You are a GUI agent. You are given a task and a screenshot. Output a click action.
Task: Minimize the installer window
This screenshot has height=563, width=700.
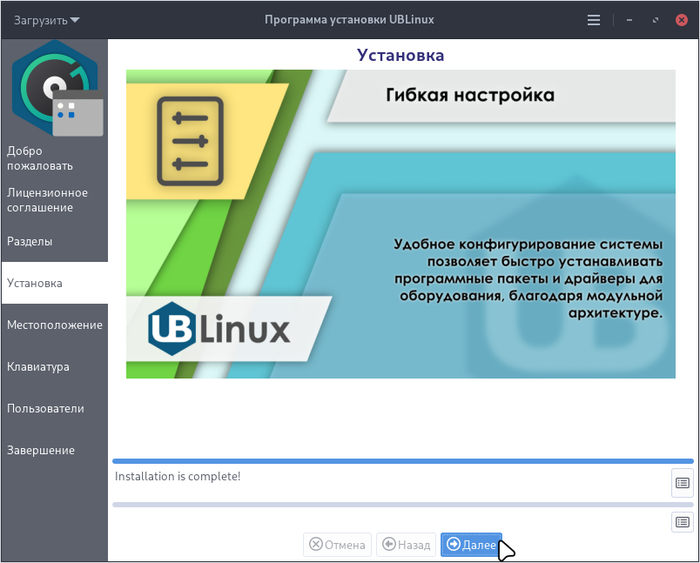coord(629,20)
